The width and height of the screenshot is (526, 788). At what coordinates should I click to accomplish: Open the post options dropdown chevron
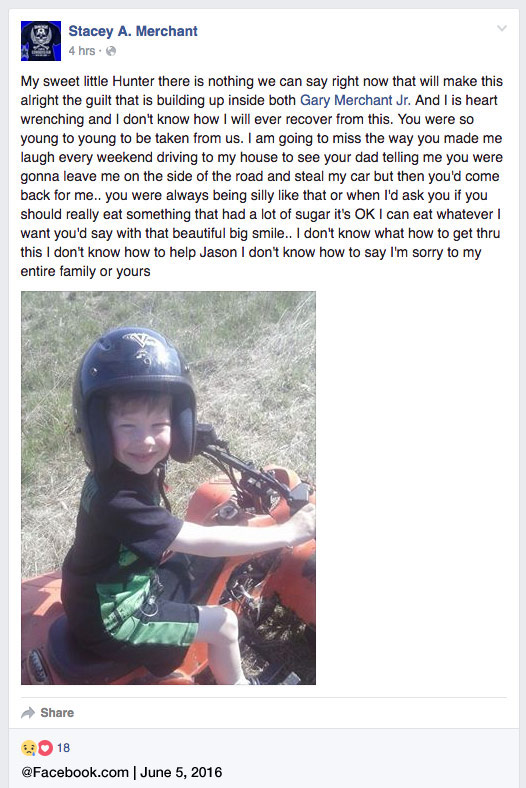click(x=501, y=28)
